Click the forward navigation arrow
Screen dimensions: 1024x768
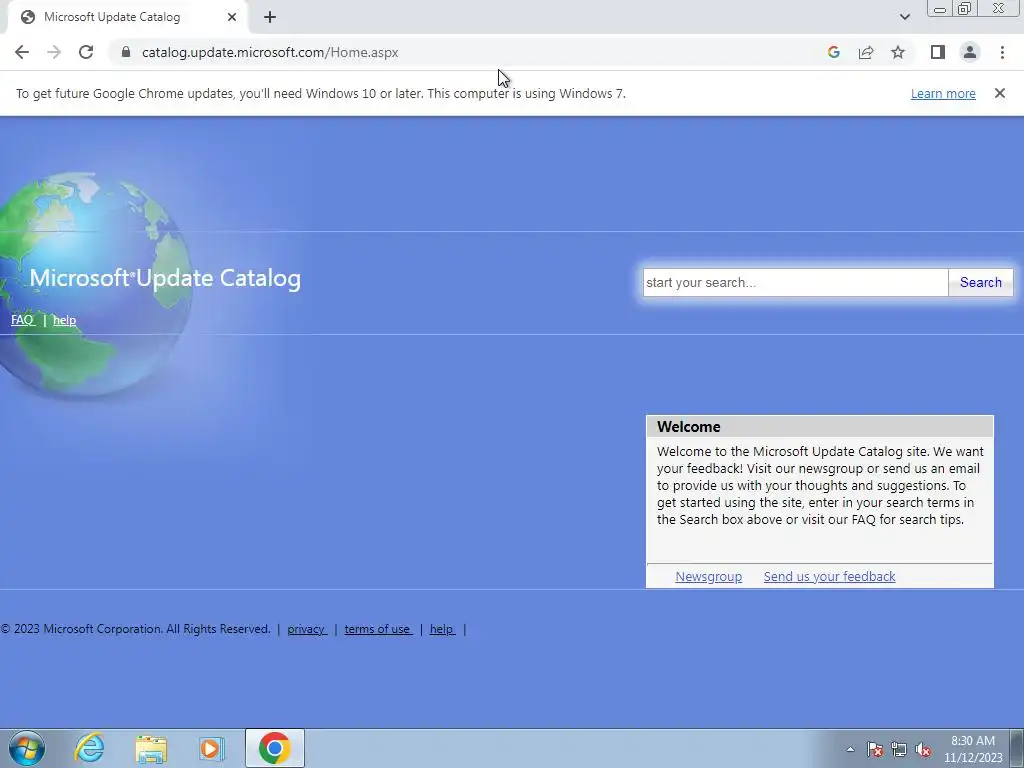(54, 52)
